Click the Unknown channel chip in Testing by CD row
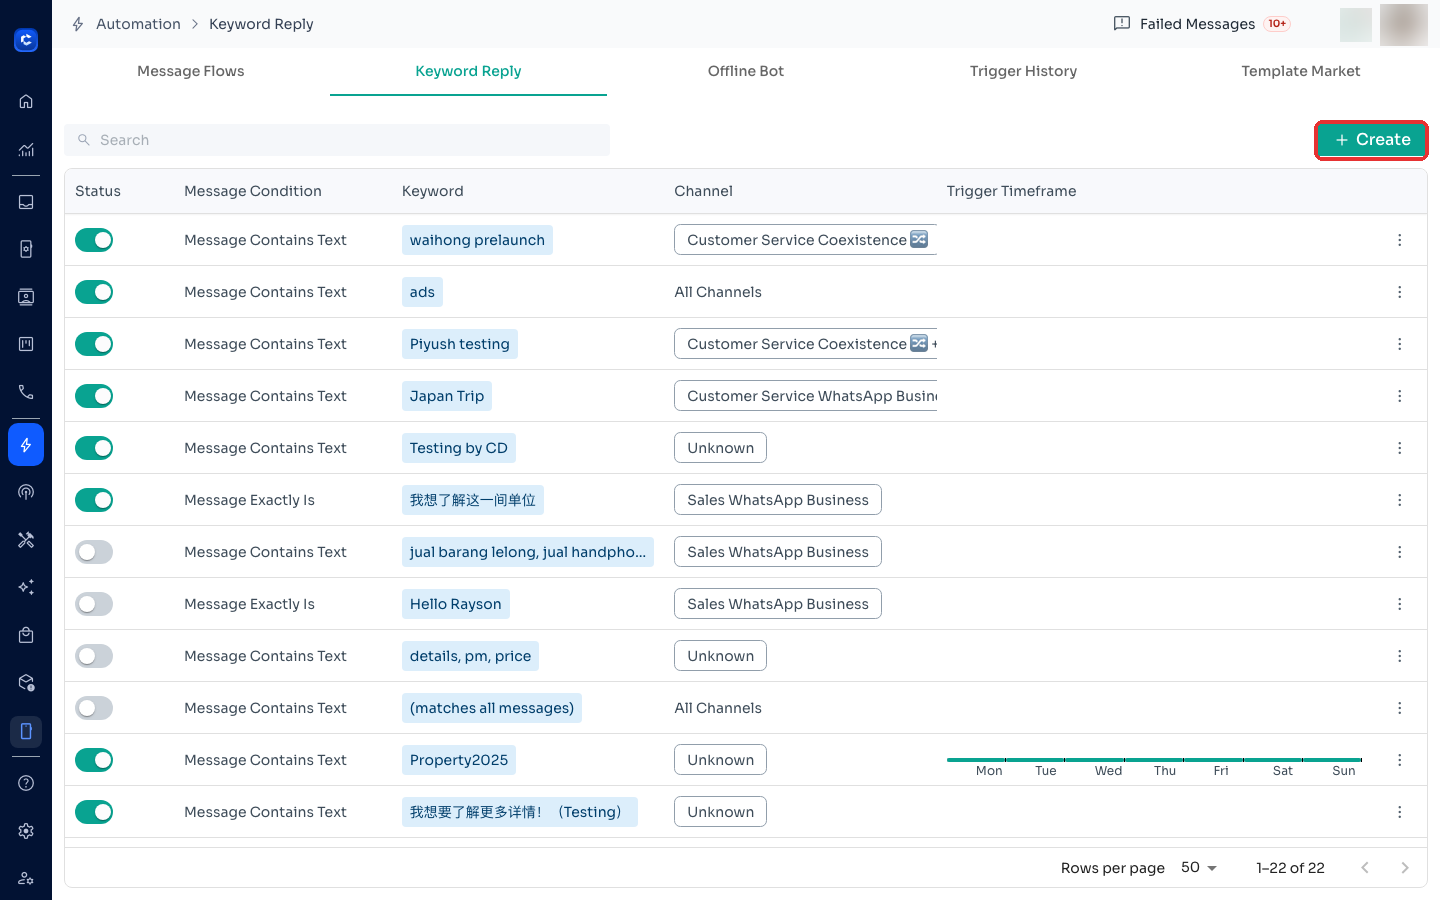This screenshot has width=1440, height=900. click(720, 448)
